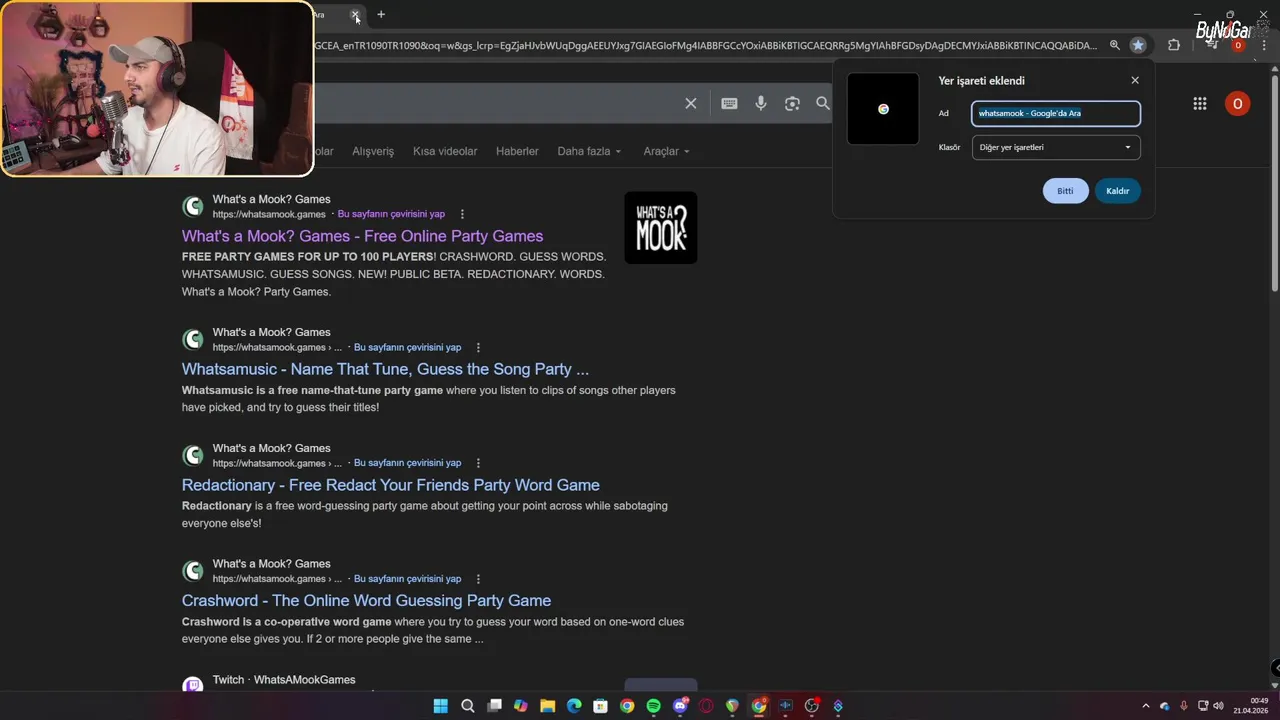Image resolution: width=1280 pixels, height=720 pixels.
Task: Click the Kaldır button
Action: (1118, 191)
